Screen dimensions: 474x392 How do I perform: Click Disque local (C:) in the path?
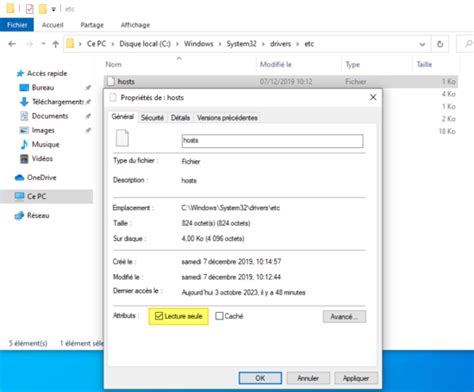pyautogui.click(x=145, y=44)
